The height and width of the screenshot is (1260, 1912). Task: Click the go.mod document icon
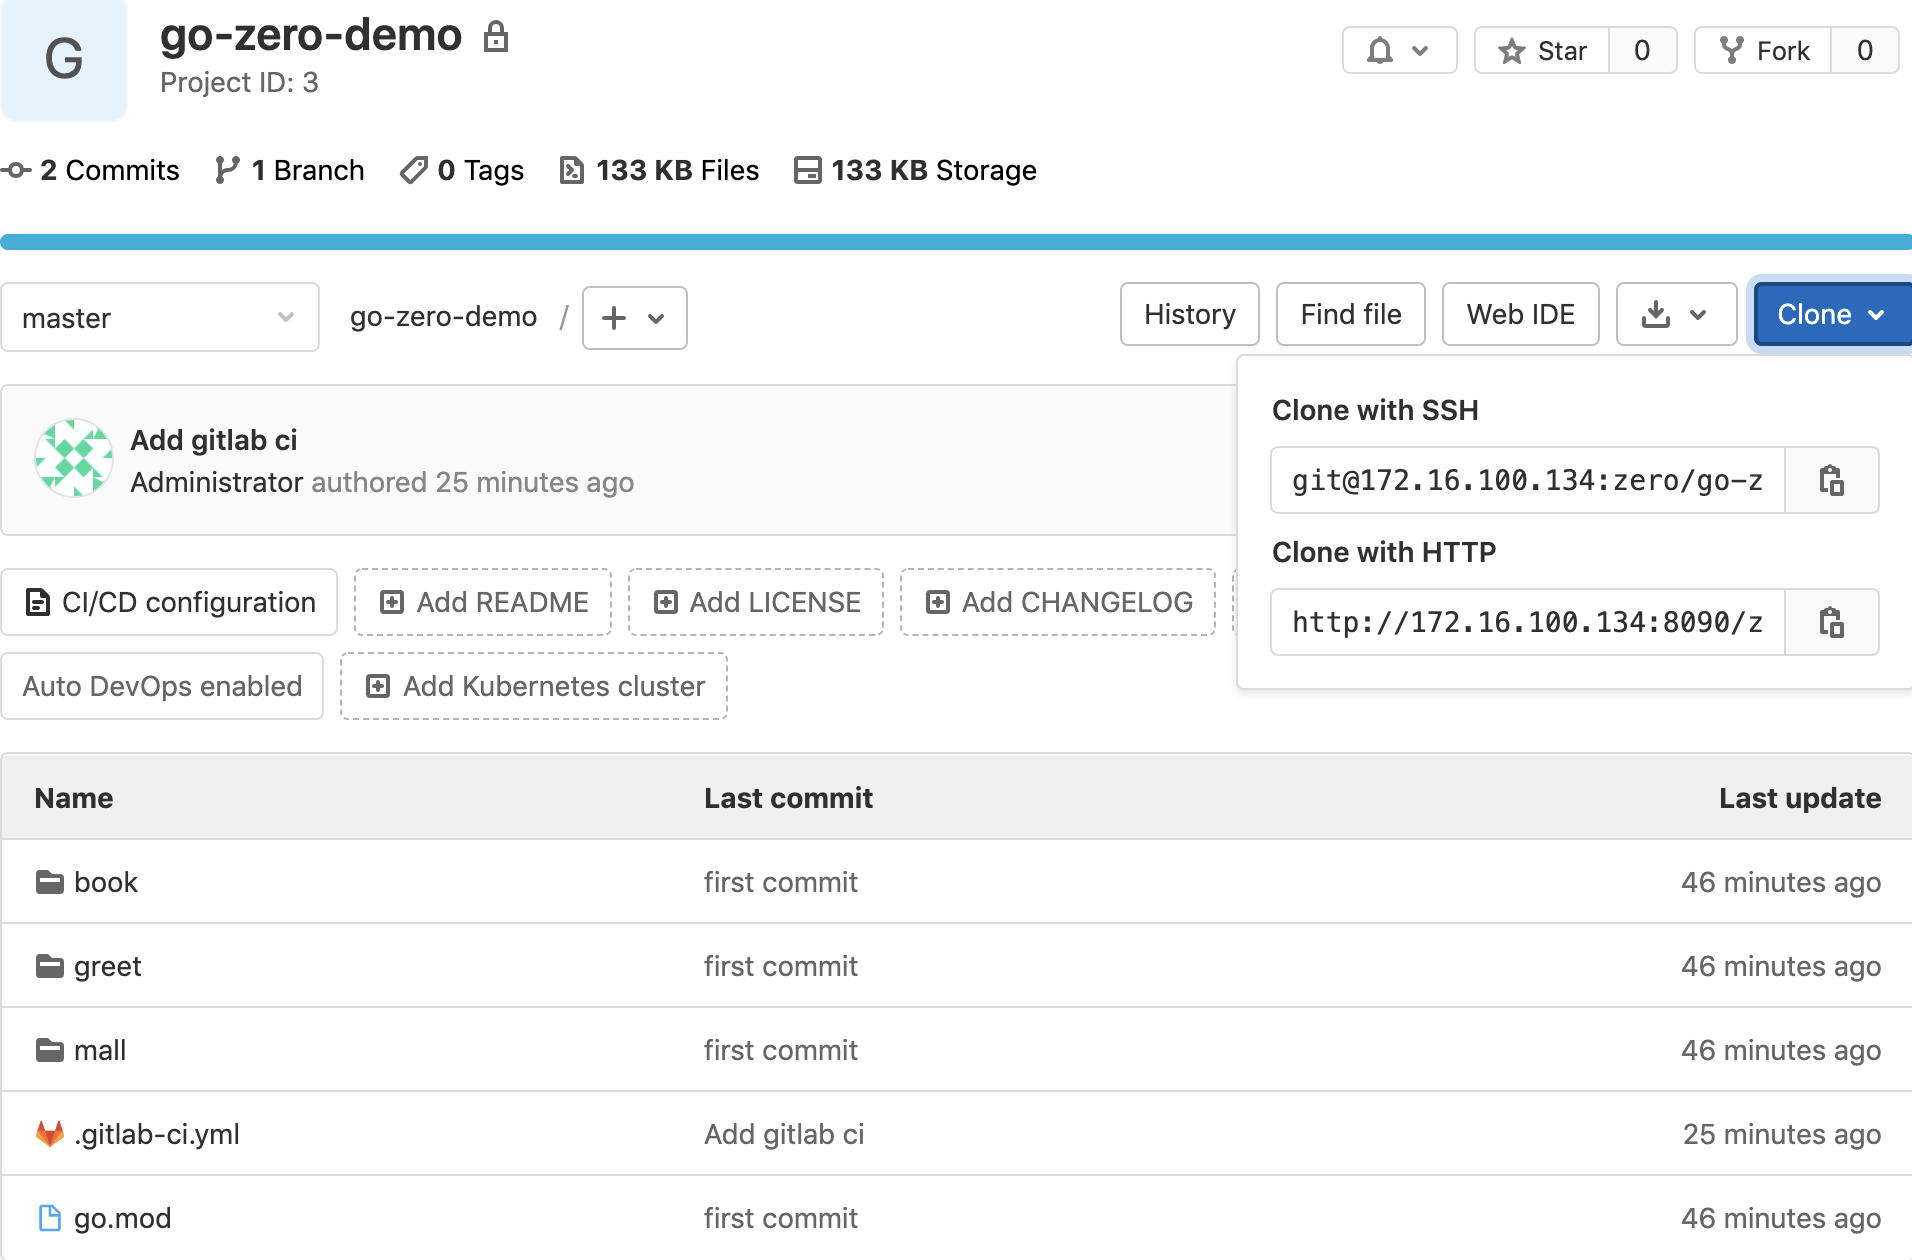[x=50, y=1218]
